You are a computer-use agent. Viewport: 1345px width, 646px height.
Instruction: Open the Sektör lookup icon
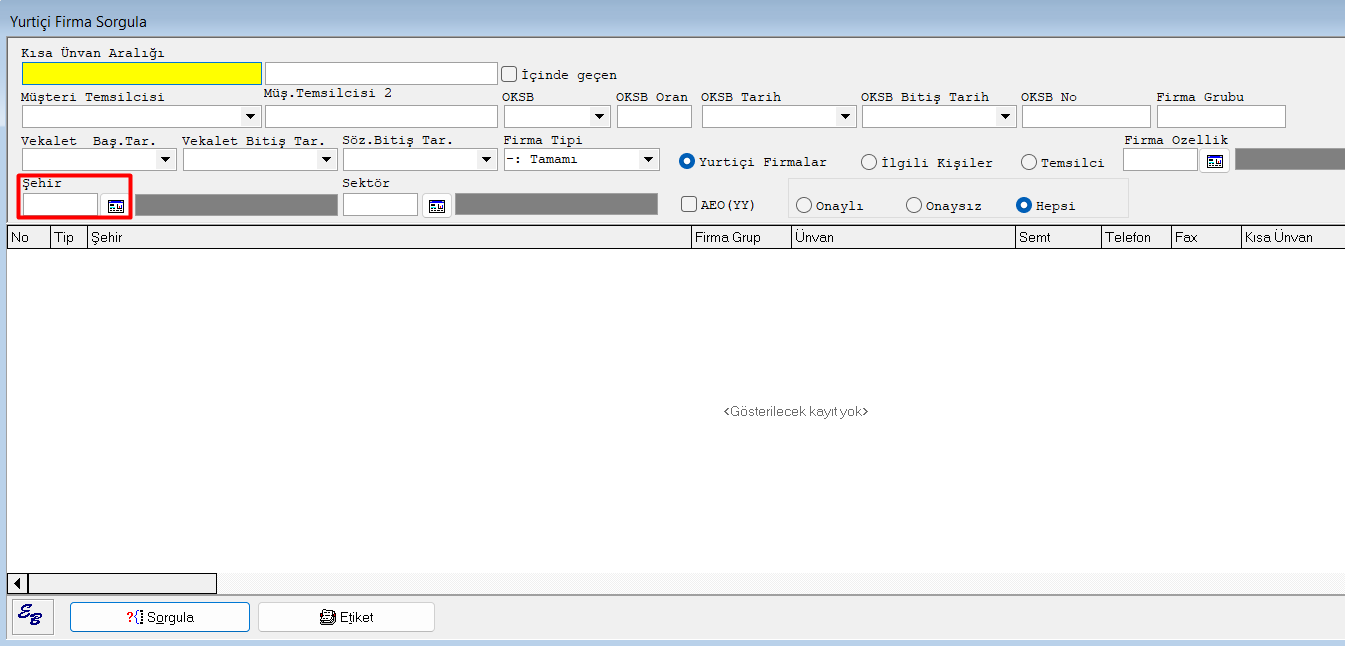[437, 206]
